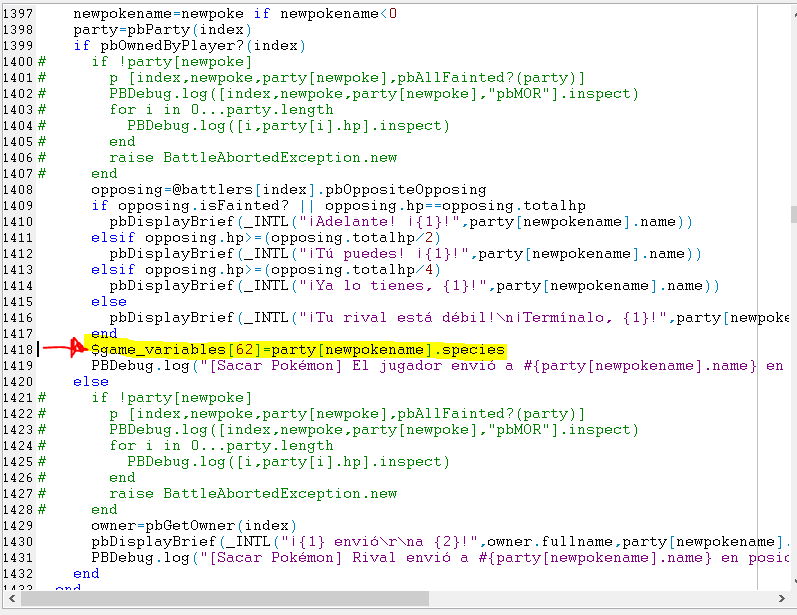Click line number 1418 in the gutter
The height and width of the screenshot is (615, 797).
[18, 350]
